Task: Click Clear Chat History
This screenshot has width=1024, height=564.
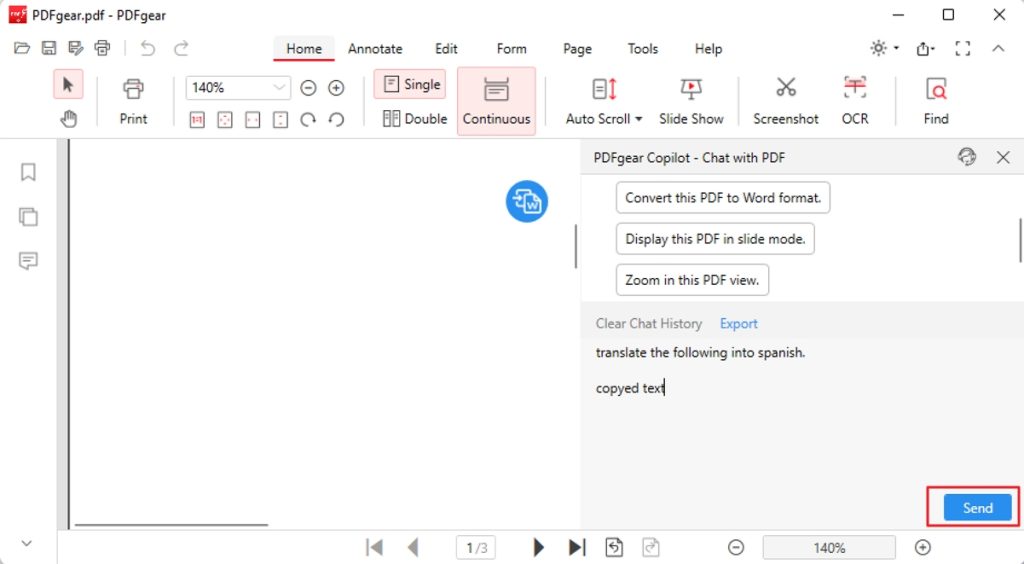Action: click(648, 324)
